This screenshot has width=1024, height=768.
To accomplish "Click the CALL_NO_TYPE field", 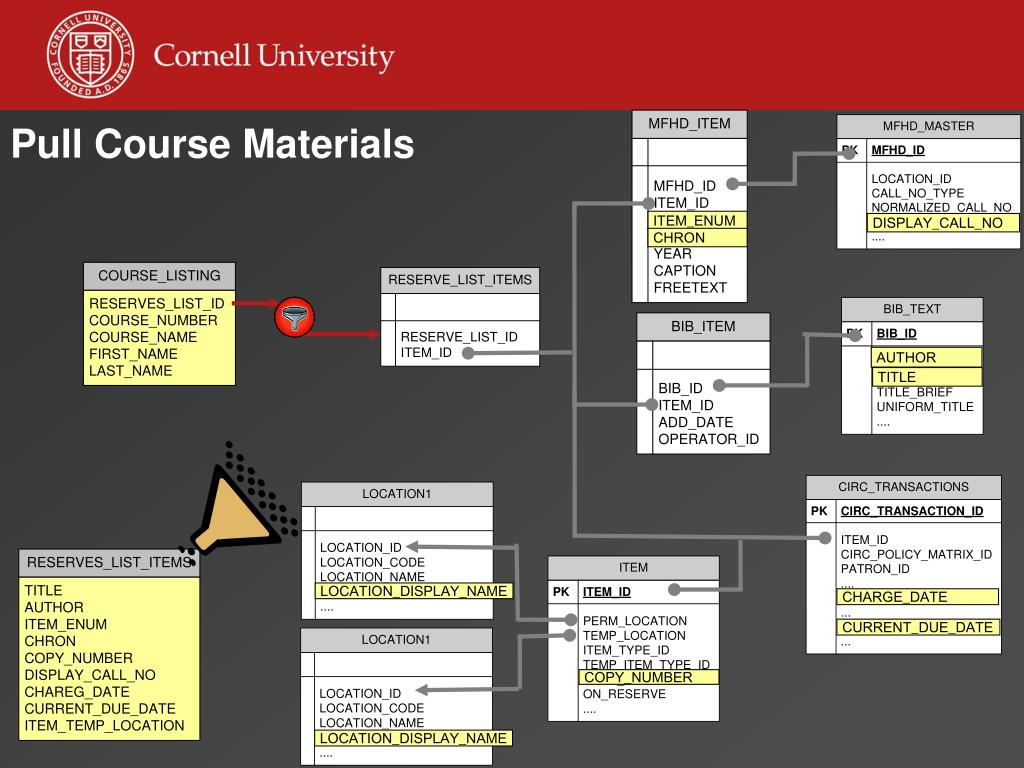I will click(918, 193).
